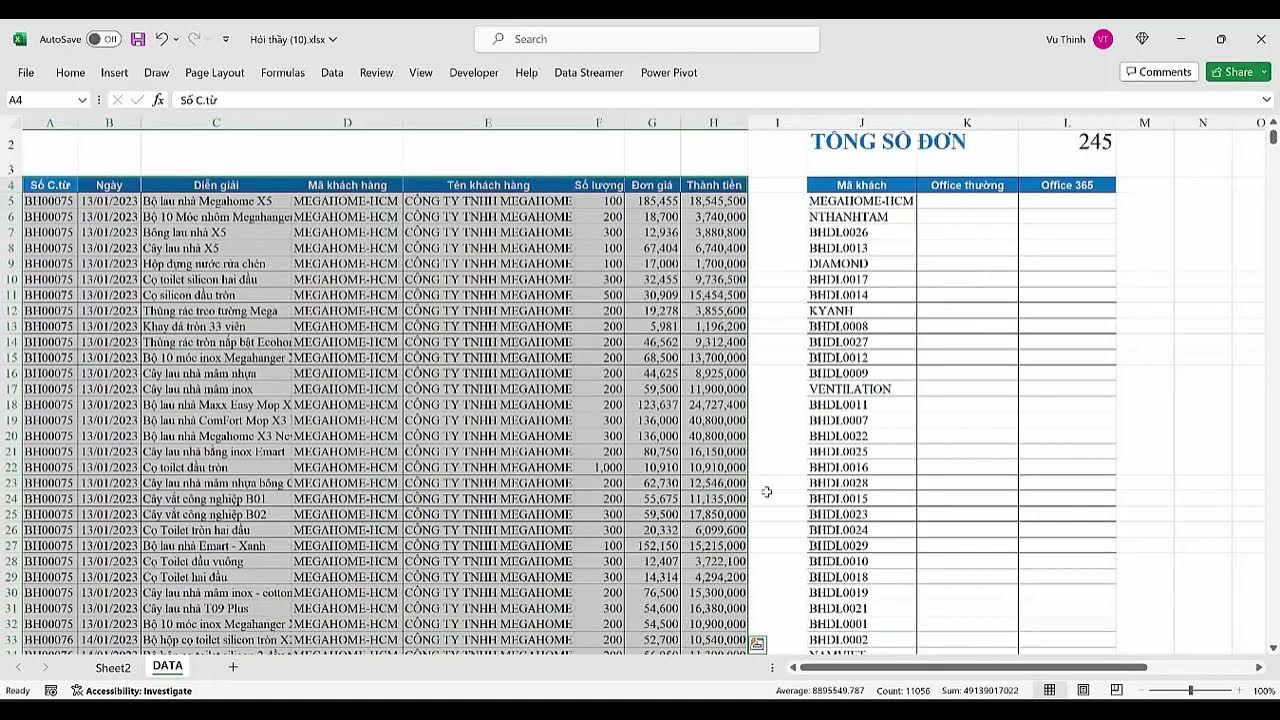Click the next sheet navigation arrow
The image size is (1280, 720).
45,667
